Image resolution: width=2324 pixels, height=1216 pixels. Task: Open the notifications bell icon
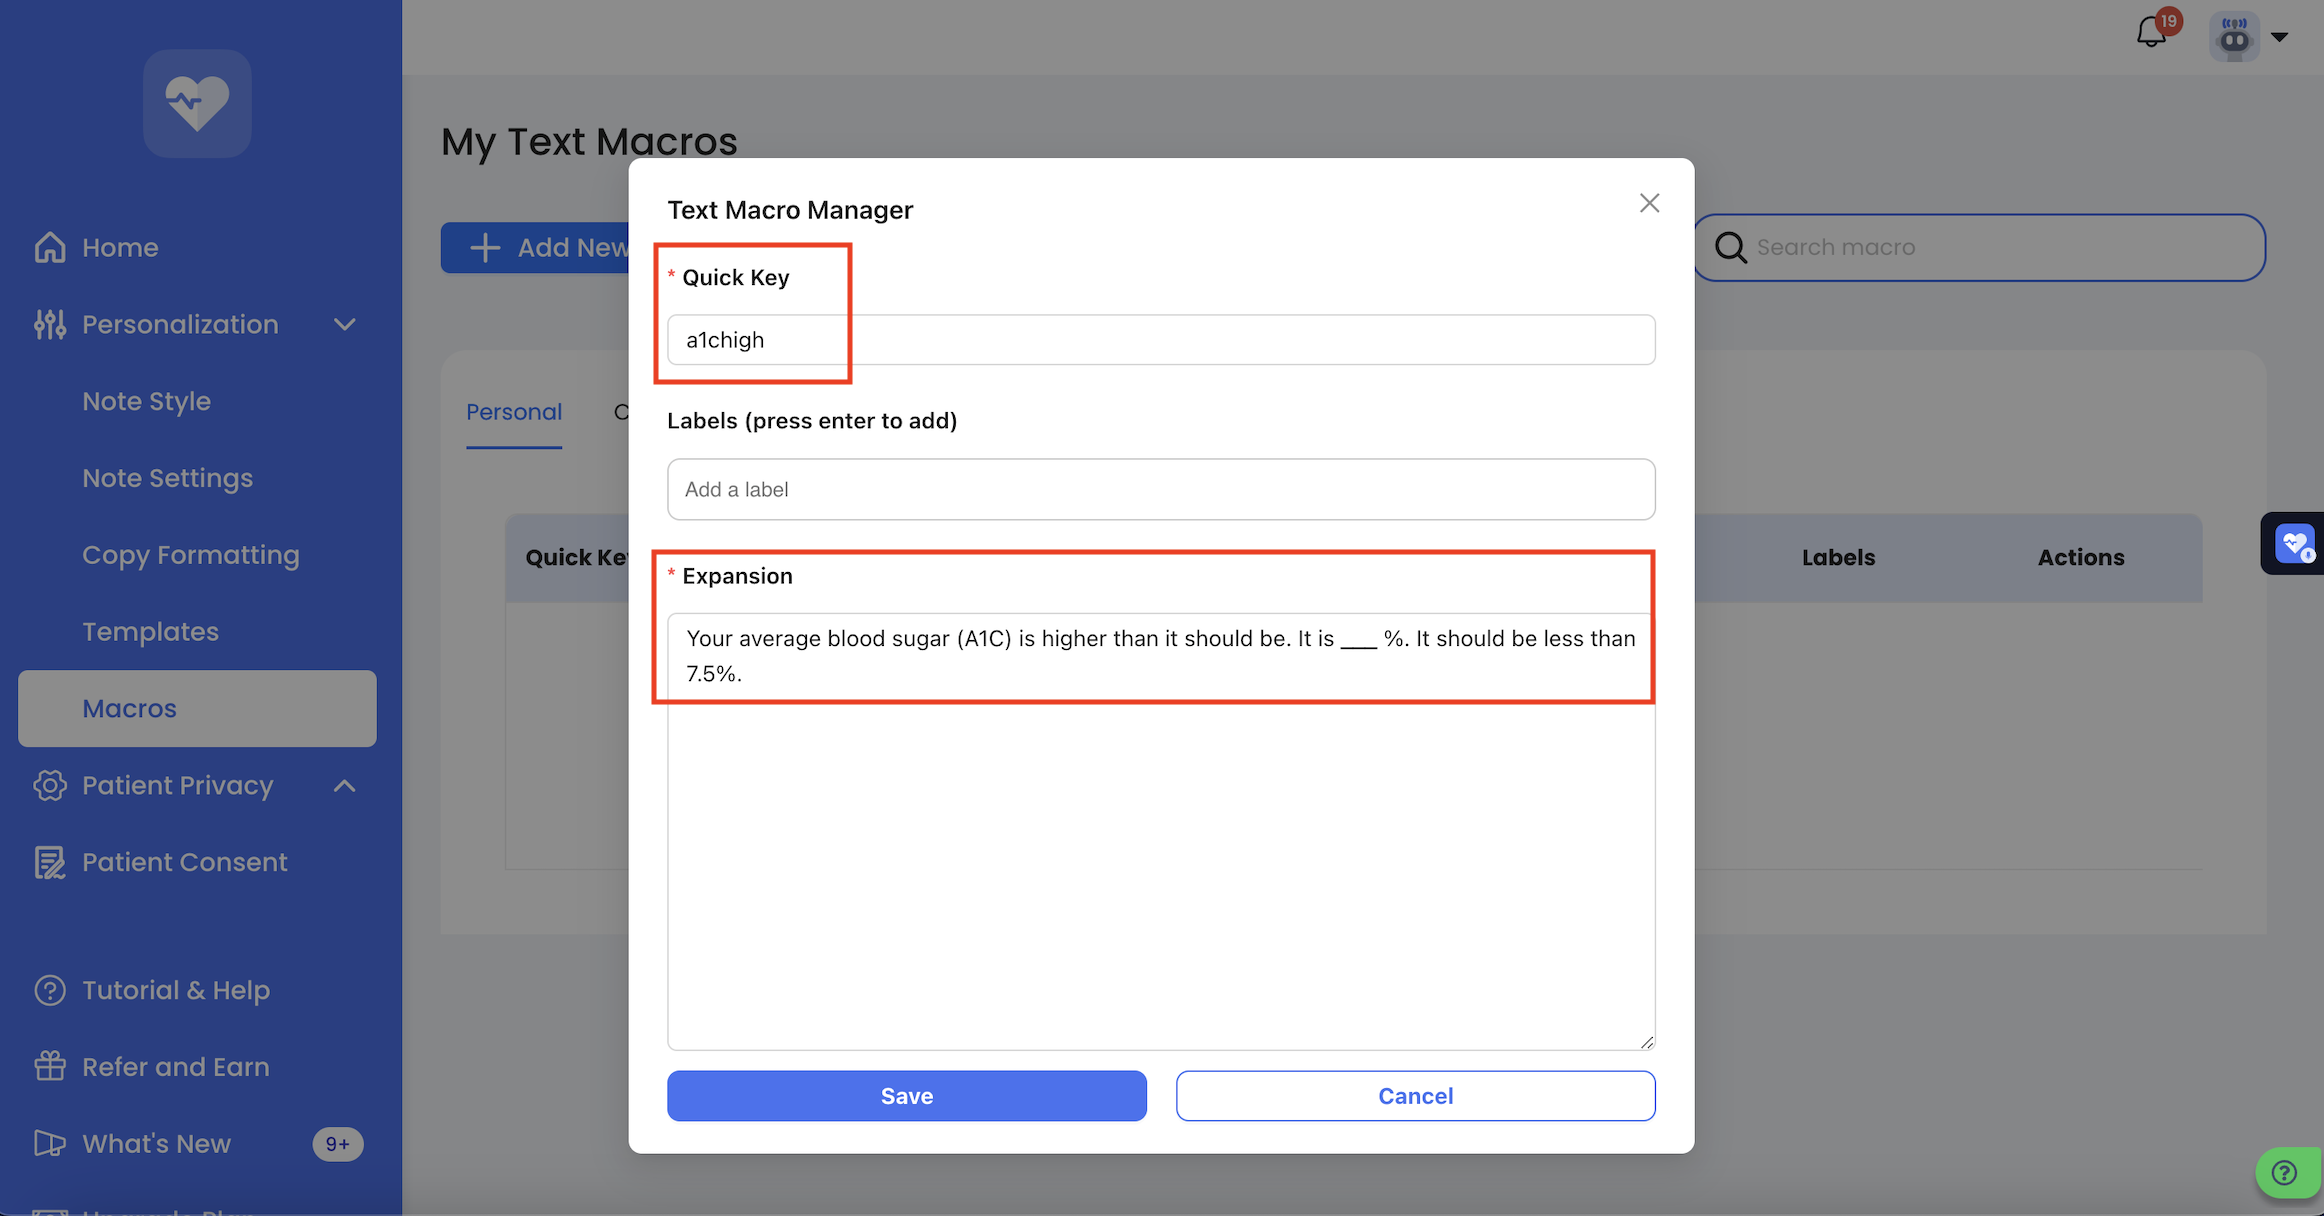(2152, 34)
